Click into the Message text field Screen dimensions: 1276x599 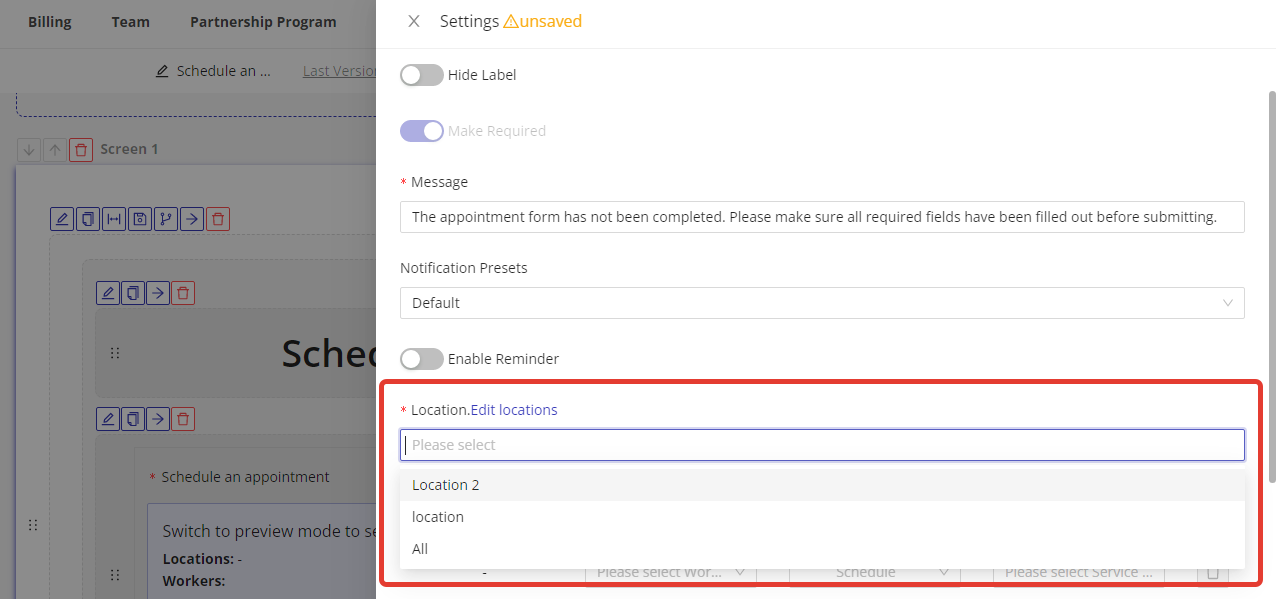821,217
